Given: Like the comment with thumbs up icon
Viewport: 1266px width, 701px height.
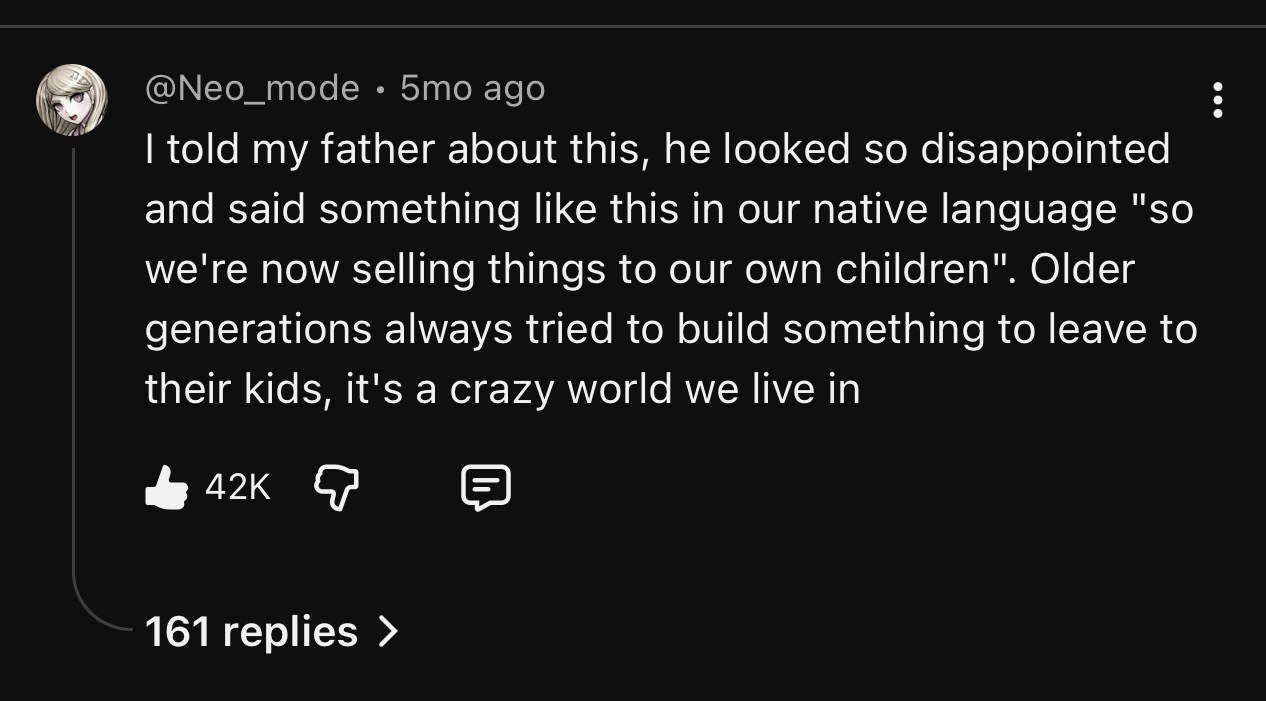Looking at the screenshot, I should (x=166, y=488).
